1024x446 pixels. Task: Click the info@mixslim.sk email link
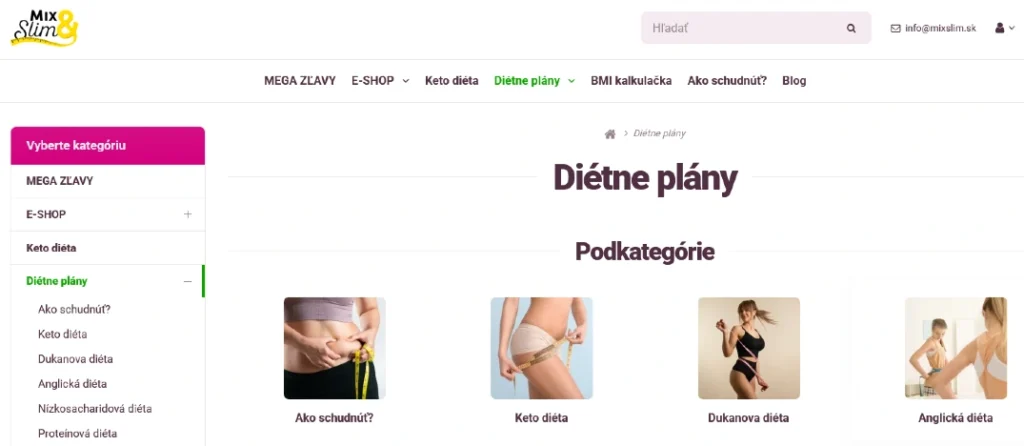(940, 28)
